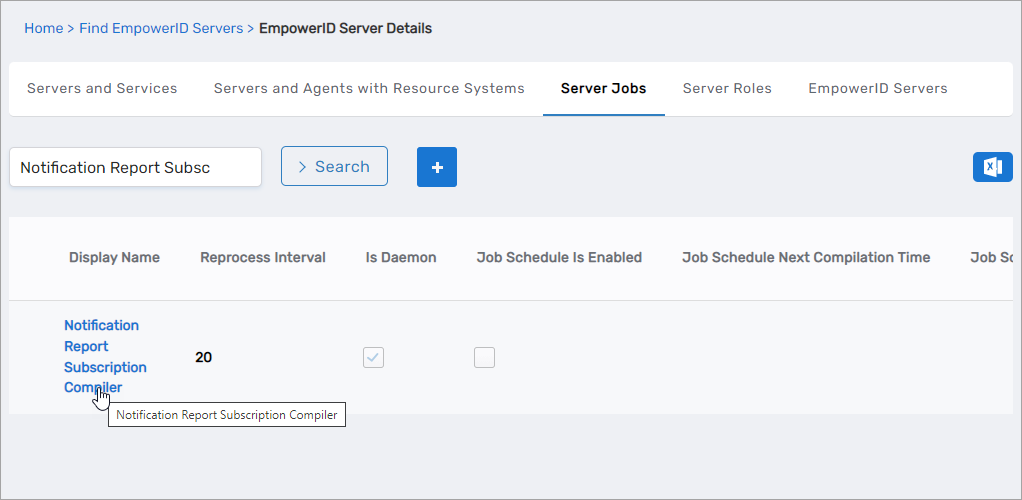Screen dimensions: 1022x500
Task: Open the EmpowerID Servers tab
Action: click(x=877, y=88)
